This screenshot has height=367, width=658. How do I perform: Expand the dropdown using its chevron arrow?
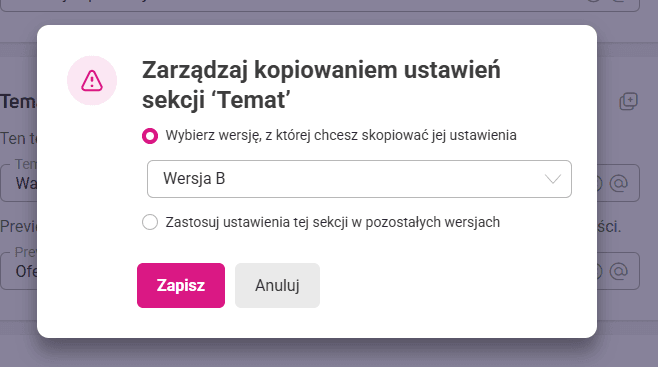pos(553,179)
